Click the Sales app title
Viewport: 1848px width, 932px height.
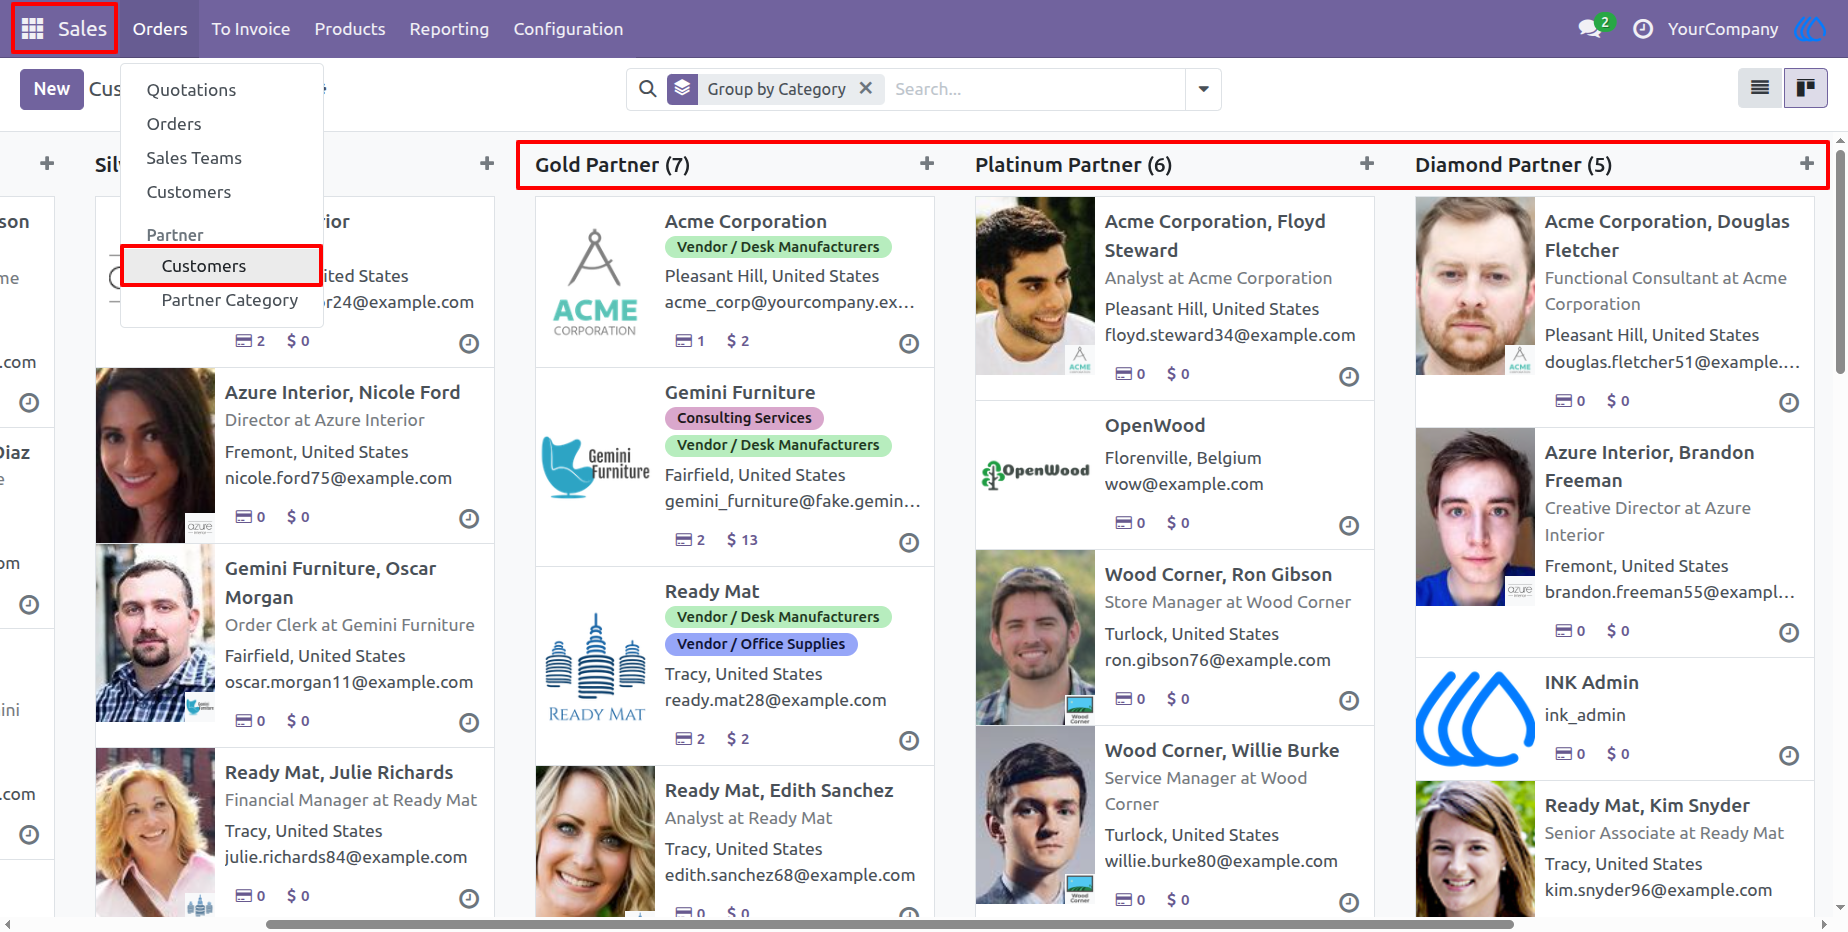click(82, 29)
